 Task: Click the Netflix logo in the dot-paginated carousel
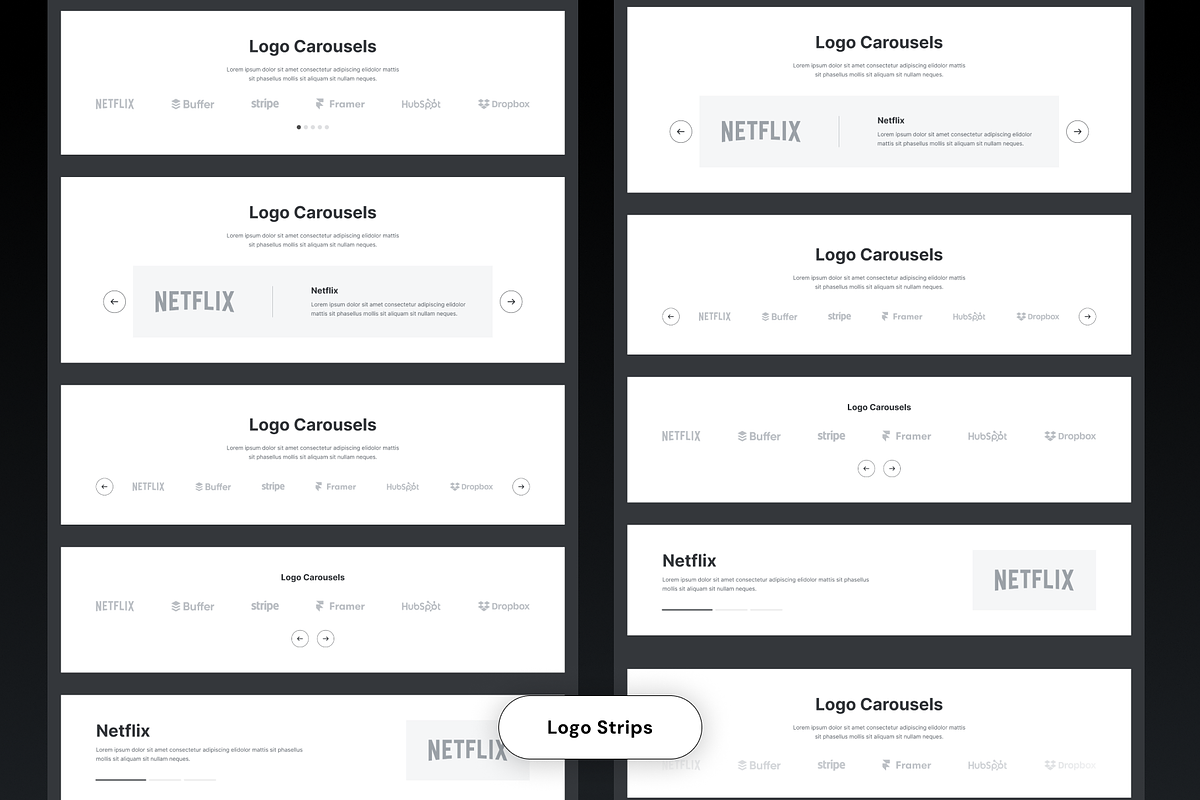[115, 104]
